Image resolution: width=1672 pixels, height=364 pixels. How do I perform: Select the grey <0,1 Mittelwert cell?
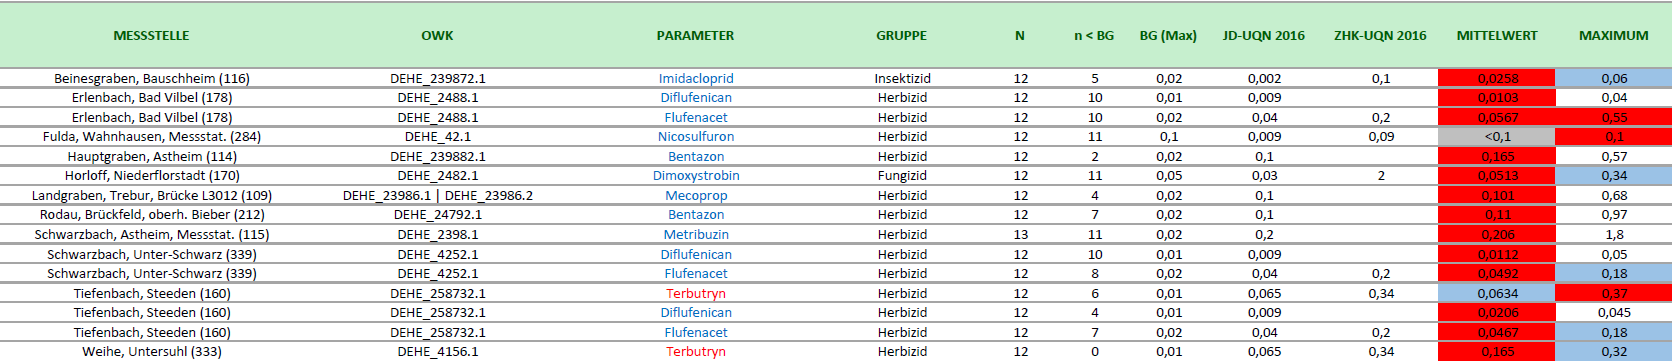[x=1497, y=137]
